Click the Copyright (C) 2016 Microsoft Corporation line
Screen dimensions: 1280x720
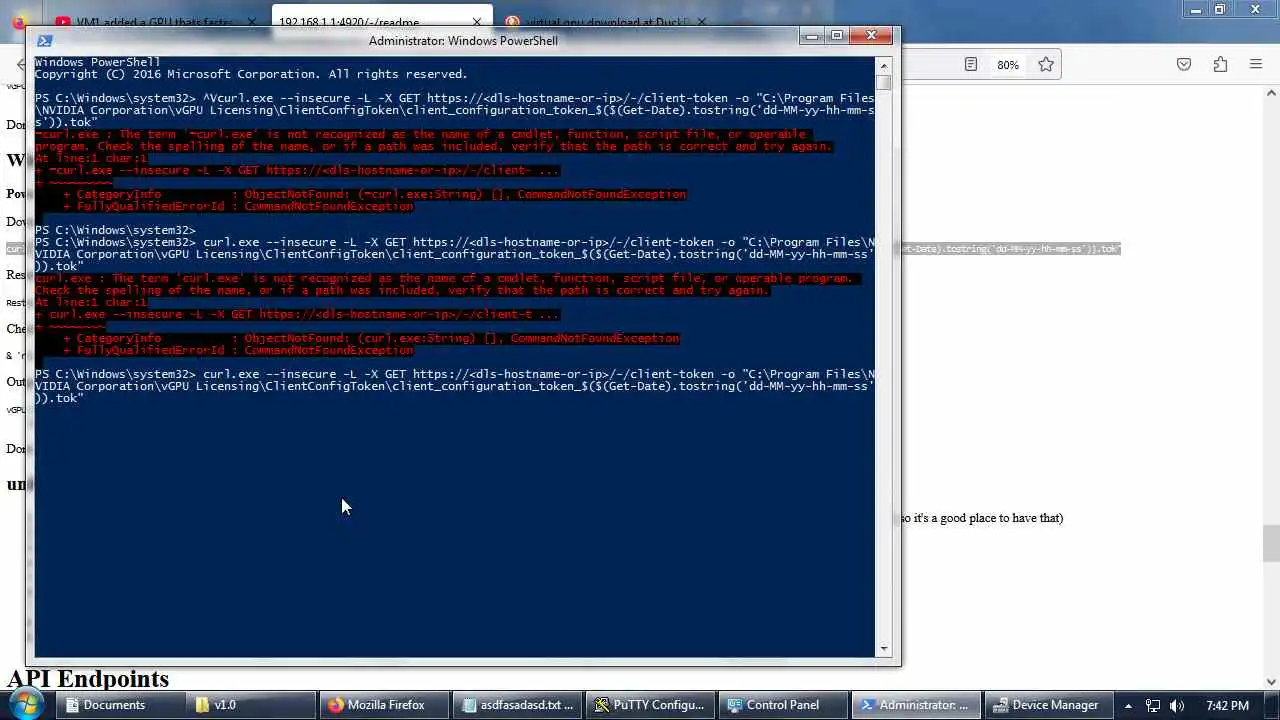click(x=251, y=74)
